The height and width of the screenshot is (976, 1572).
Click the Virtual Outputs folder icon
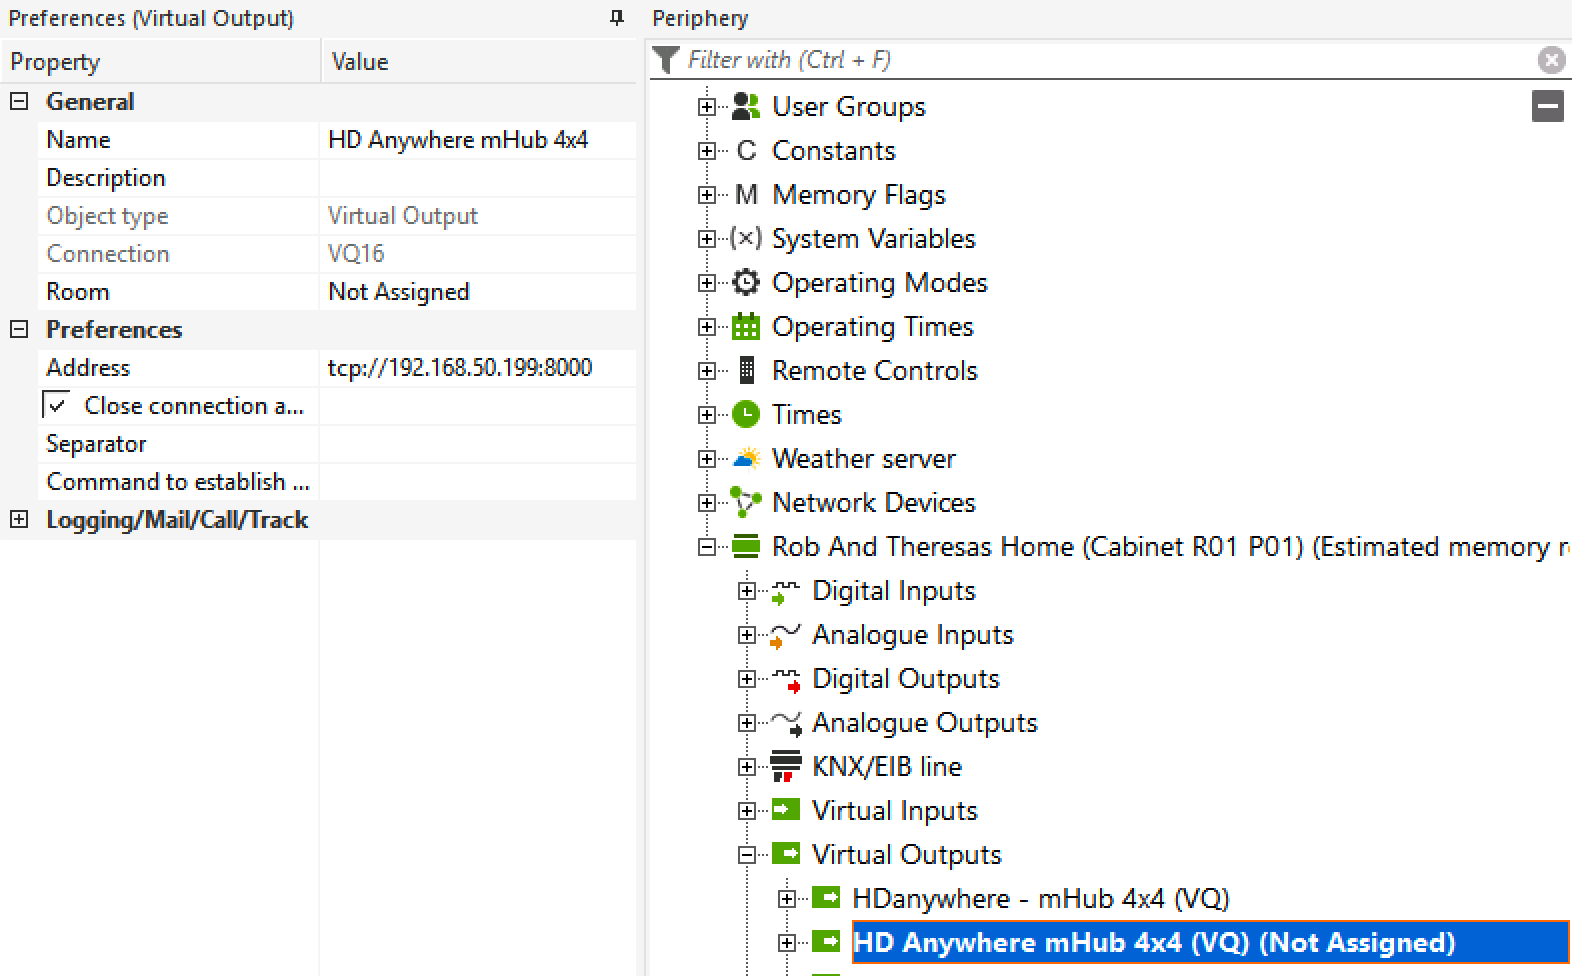coord(786,854)
